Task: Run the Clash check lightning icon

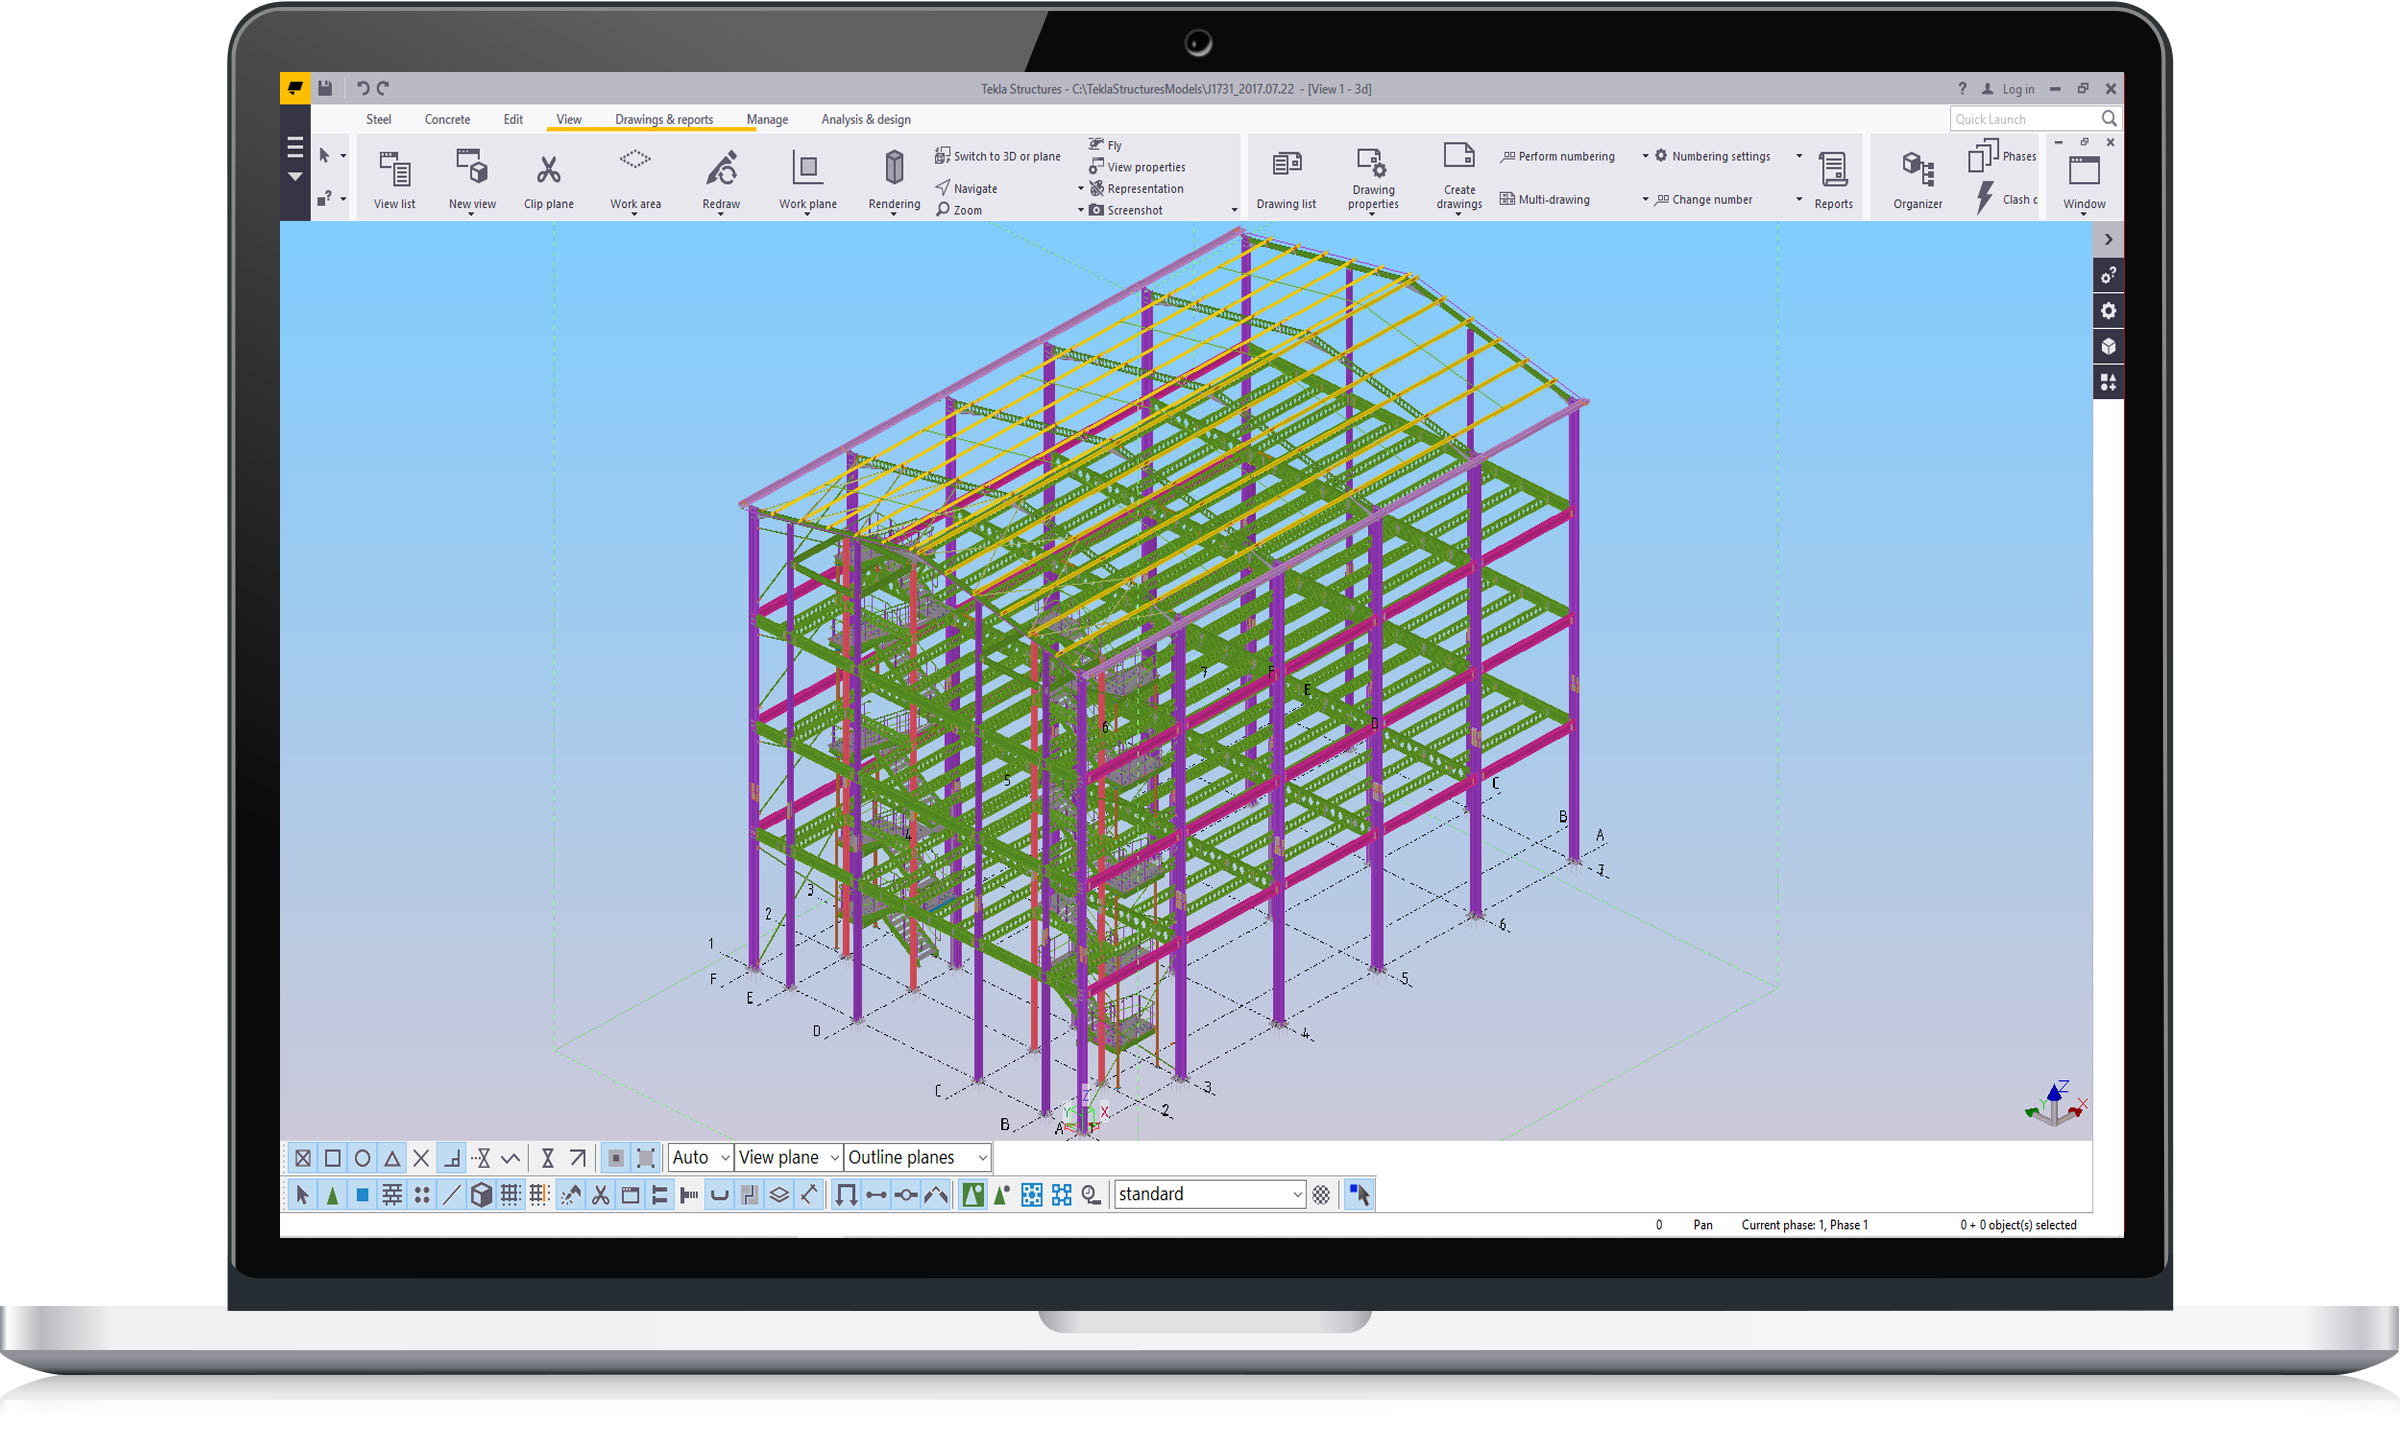Action: pos(1985,198)
